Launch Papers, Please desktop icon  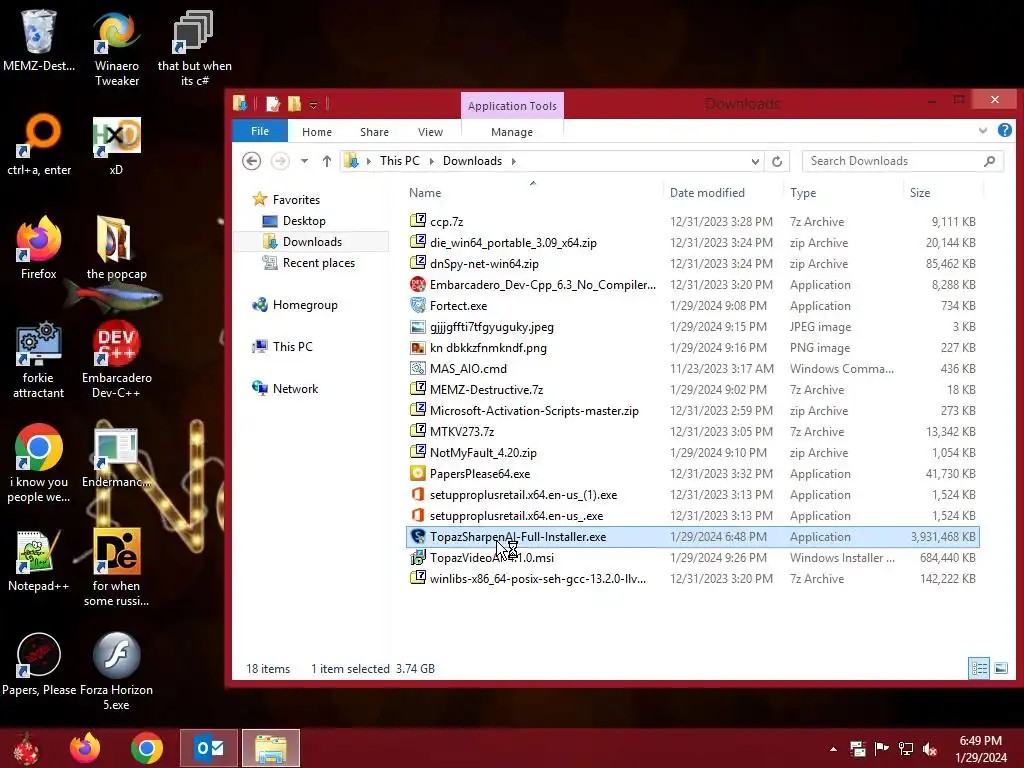[39, 664]
